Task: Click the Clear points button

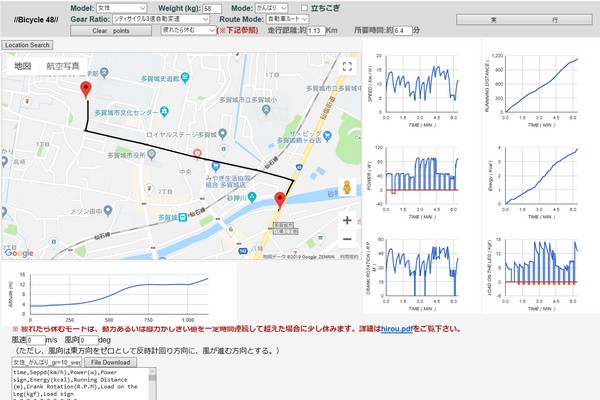Action: point(110,31)
